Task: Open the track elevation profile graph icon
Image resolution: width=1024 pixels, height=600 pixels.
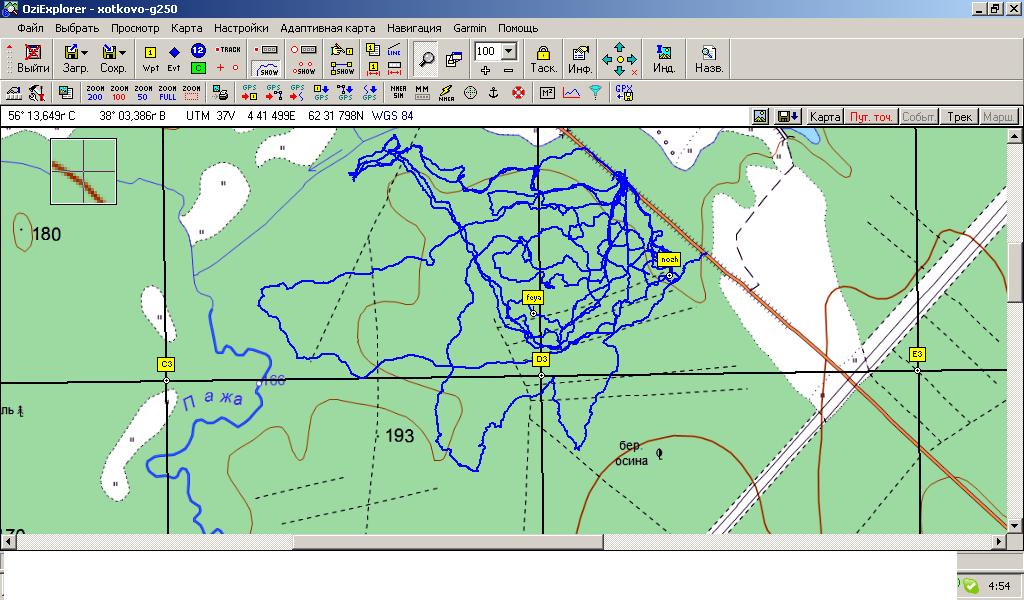Action: (571, 93)
